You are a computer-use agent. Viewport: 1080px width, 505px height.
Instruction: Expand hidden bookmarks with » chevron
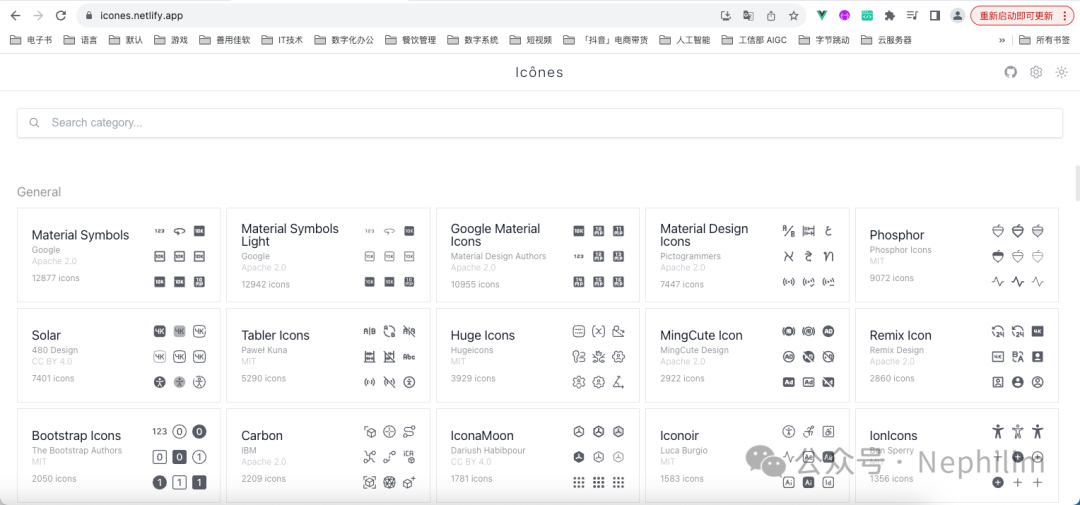(1001, 40)
